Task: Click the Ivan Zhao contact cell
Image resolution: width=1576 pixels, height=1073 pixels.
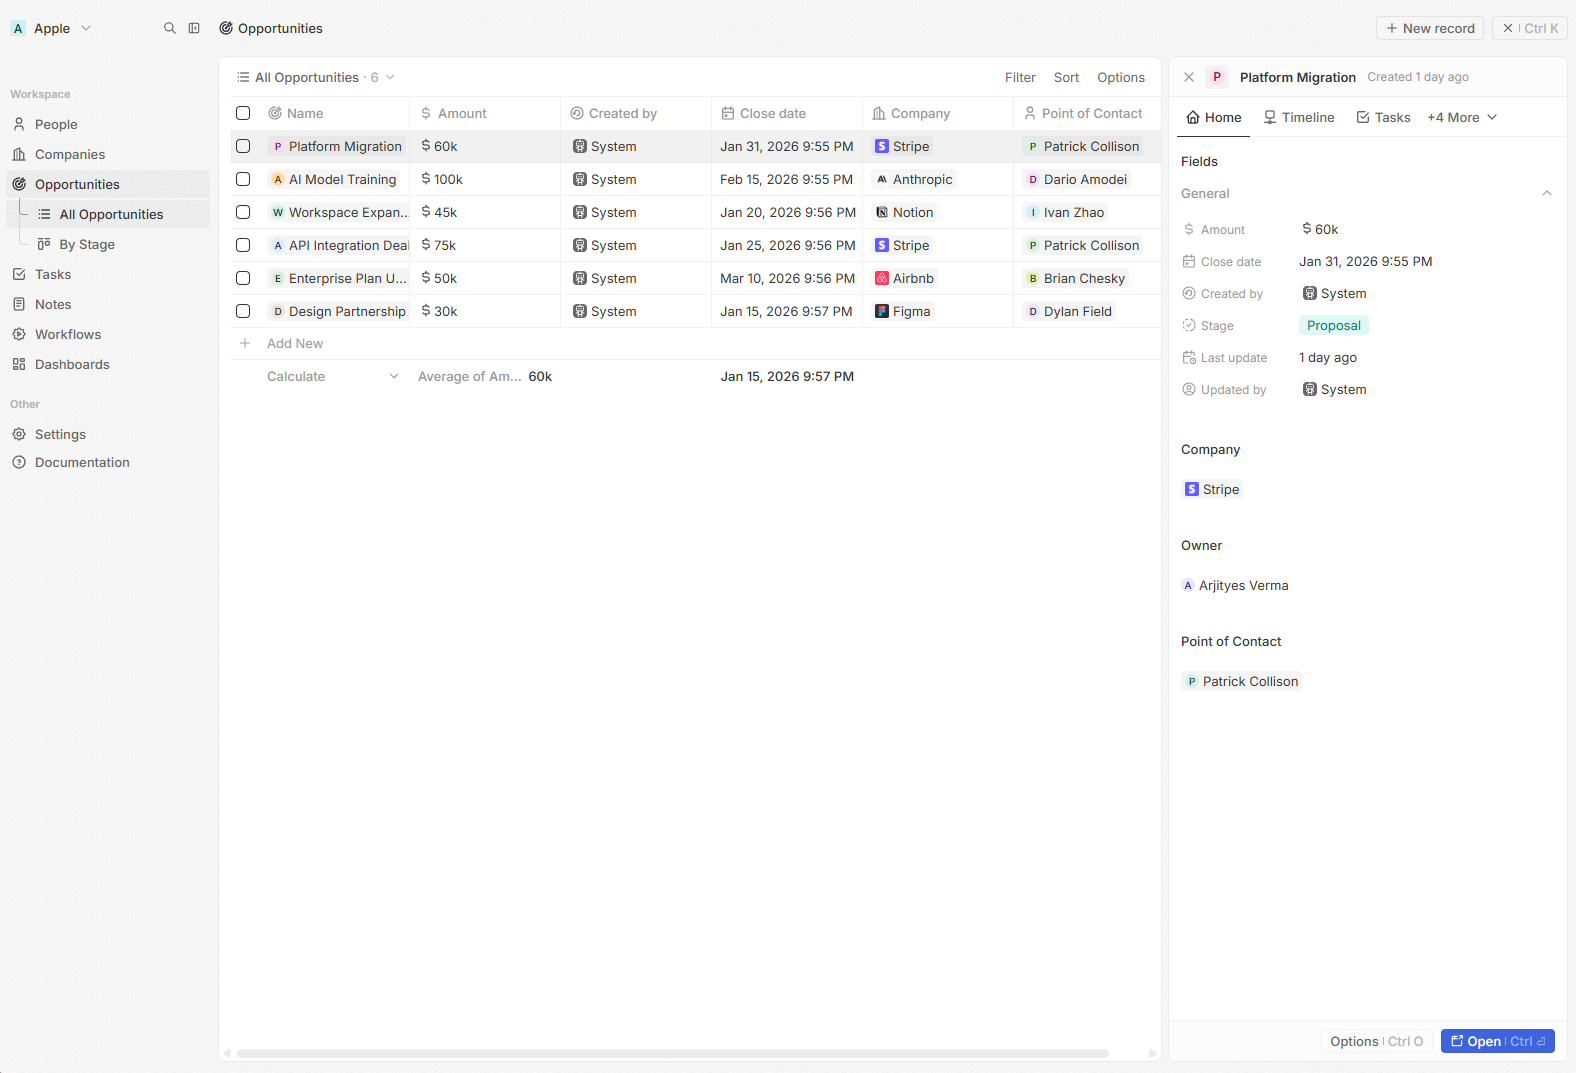Action: coord(1066,212)
